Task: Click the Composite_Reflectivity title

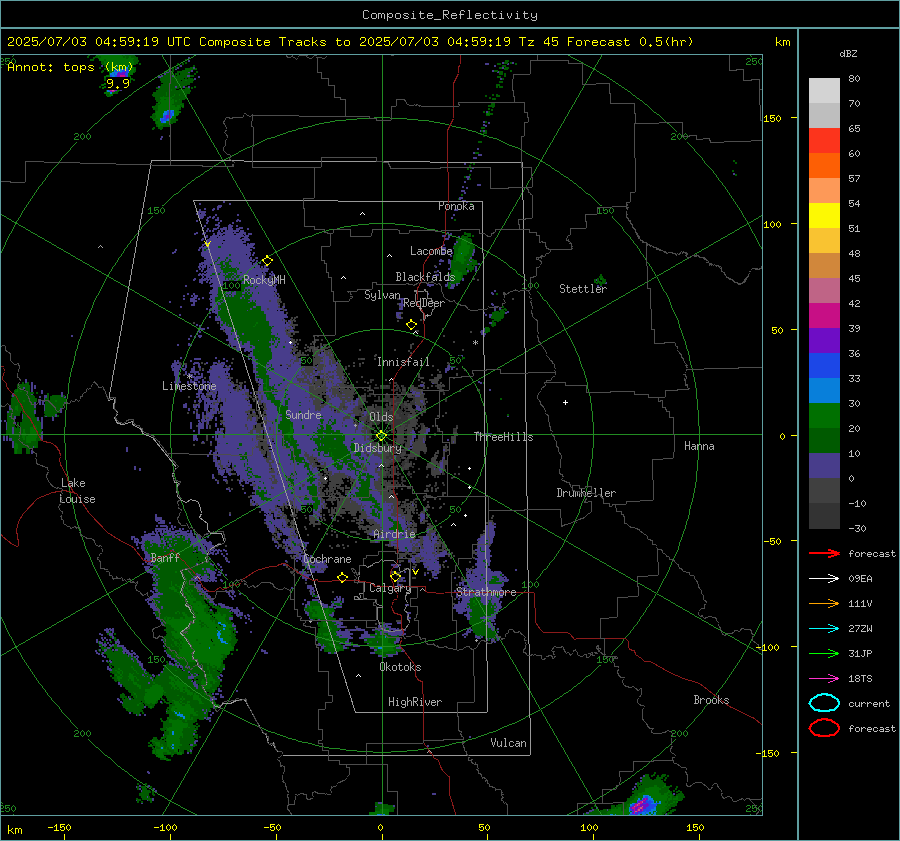Action: 450,15
